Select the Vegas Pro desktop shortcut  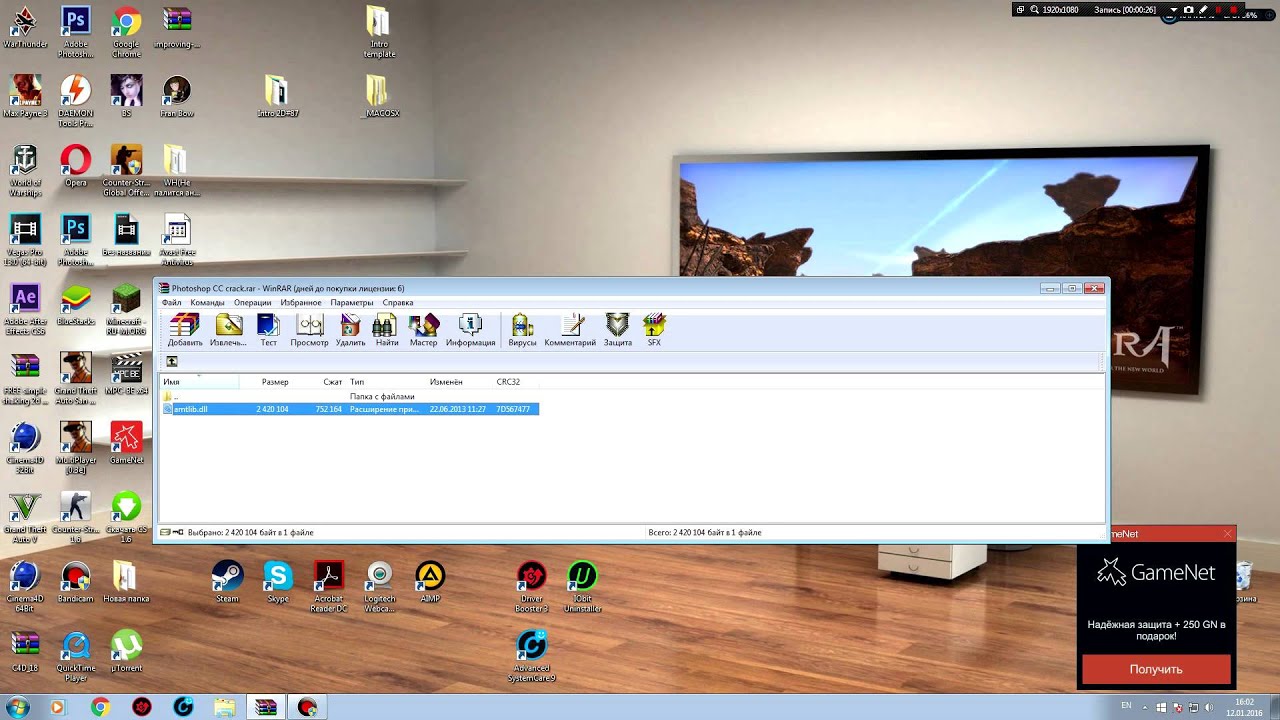(25, 240)
